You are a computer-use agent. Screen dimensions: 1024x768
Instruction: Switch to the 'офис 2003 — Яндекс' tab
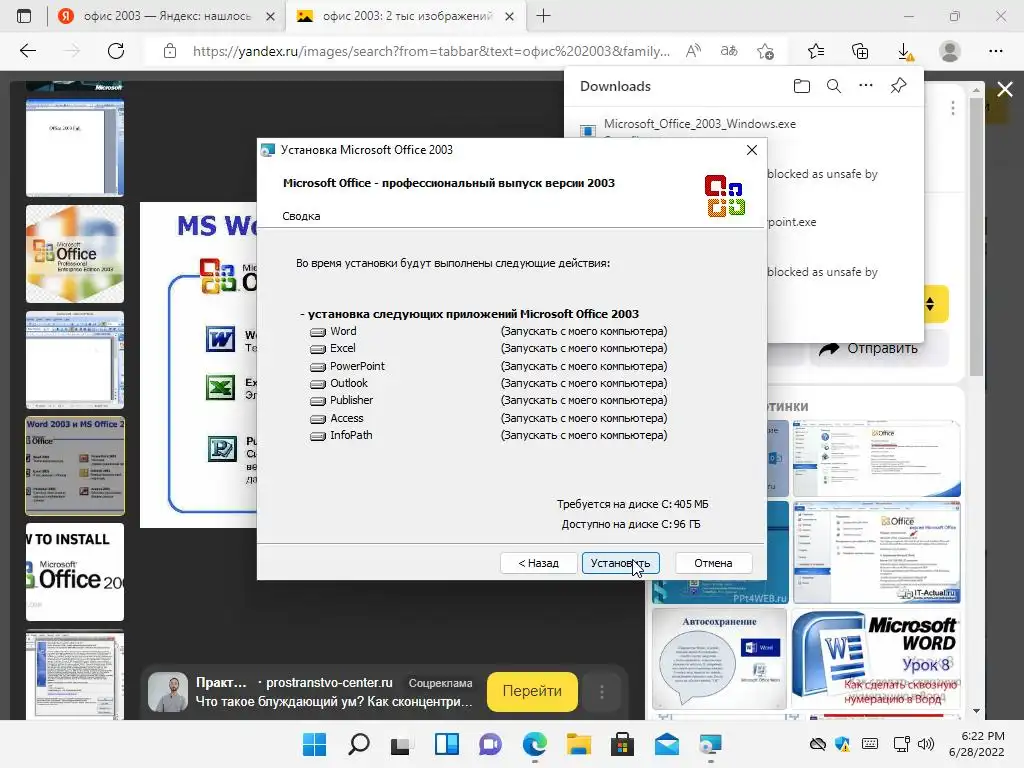167,16
